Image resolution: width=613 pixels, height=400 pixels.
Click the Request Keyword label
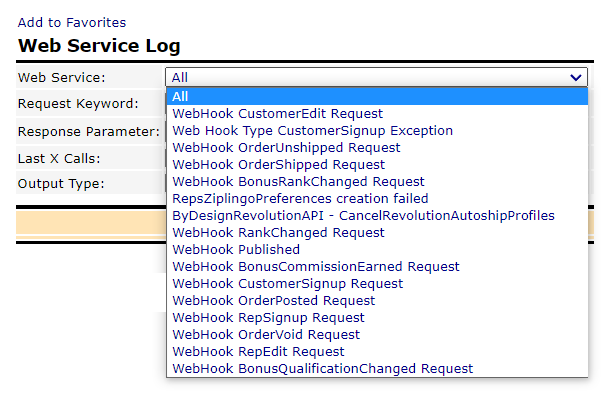78,104
